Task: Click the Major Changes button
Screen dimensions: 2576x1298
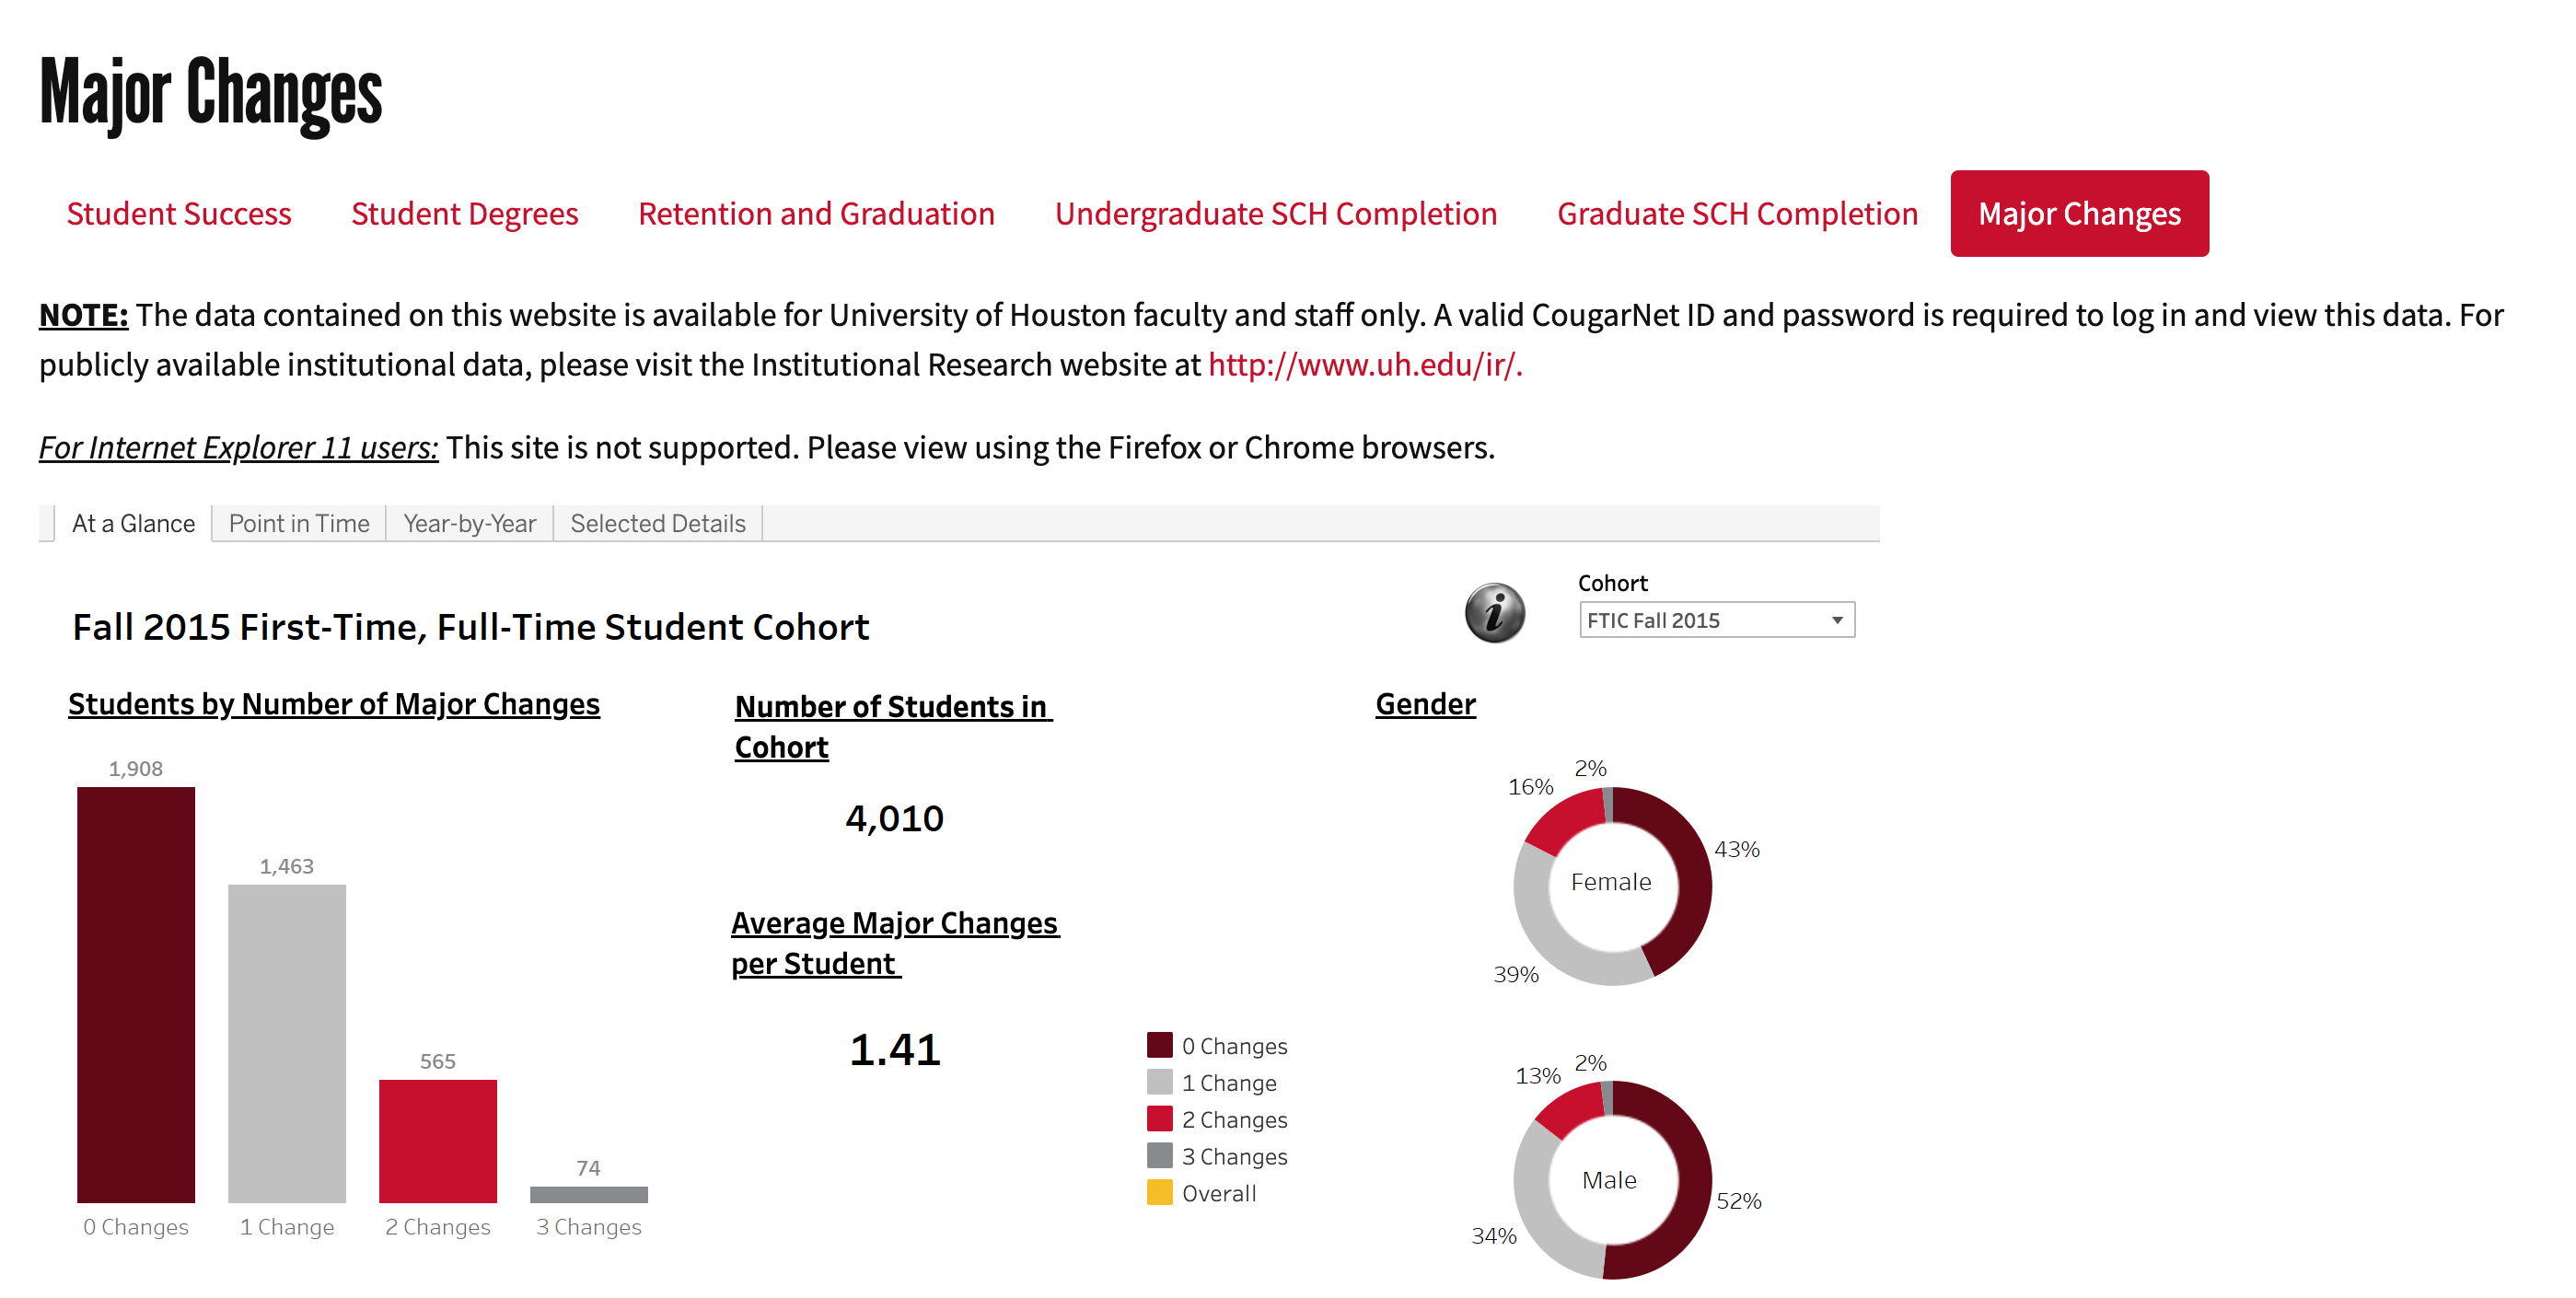Action: (x=2078, y=213)
